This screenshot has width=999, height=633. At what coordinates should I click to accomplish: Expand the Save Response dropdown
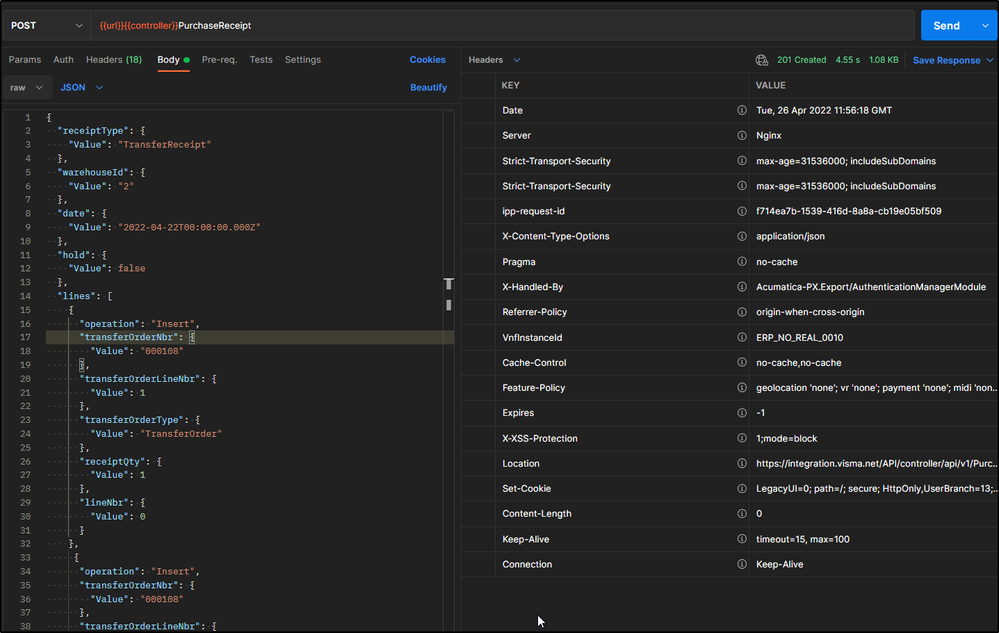point(988,60)
